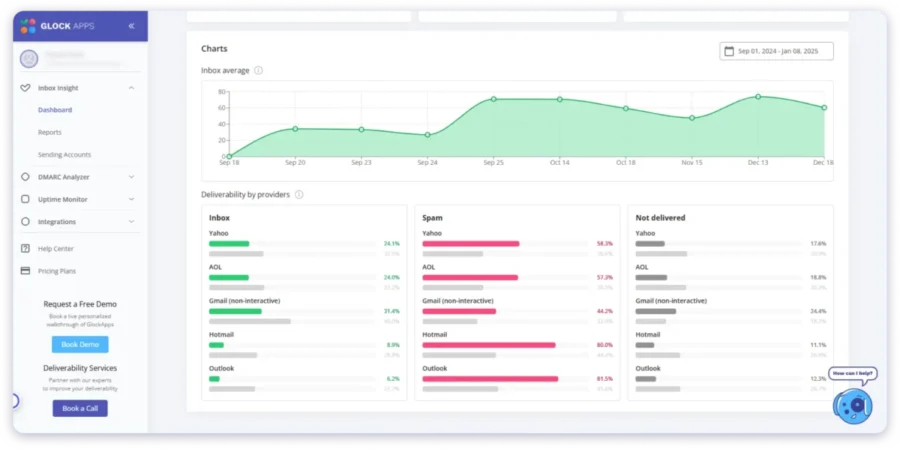This screenshot has height=449, width=900.
Task: Click the user profile avatar
Action: tap(28, 59)
